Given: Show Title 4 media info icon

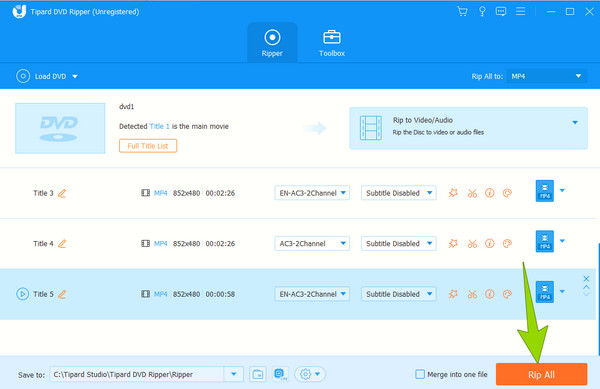Looking at the screenshot, I should (490, 244).
